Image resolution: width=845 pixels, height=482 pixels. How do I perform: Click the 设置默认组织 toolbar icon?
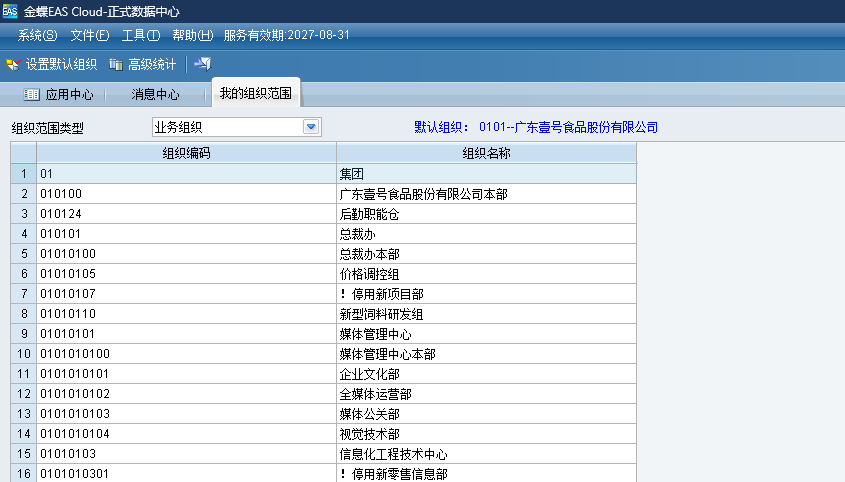click(x=13, y=65)
